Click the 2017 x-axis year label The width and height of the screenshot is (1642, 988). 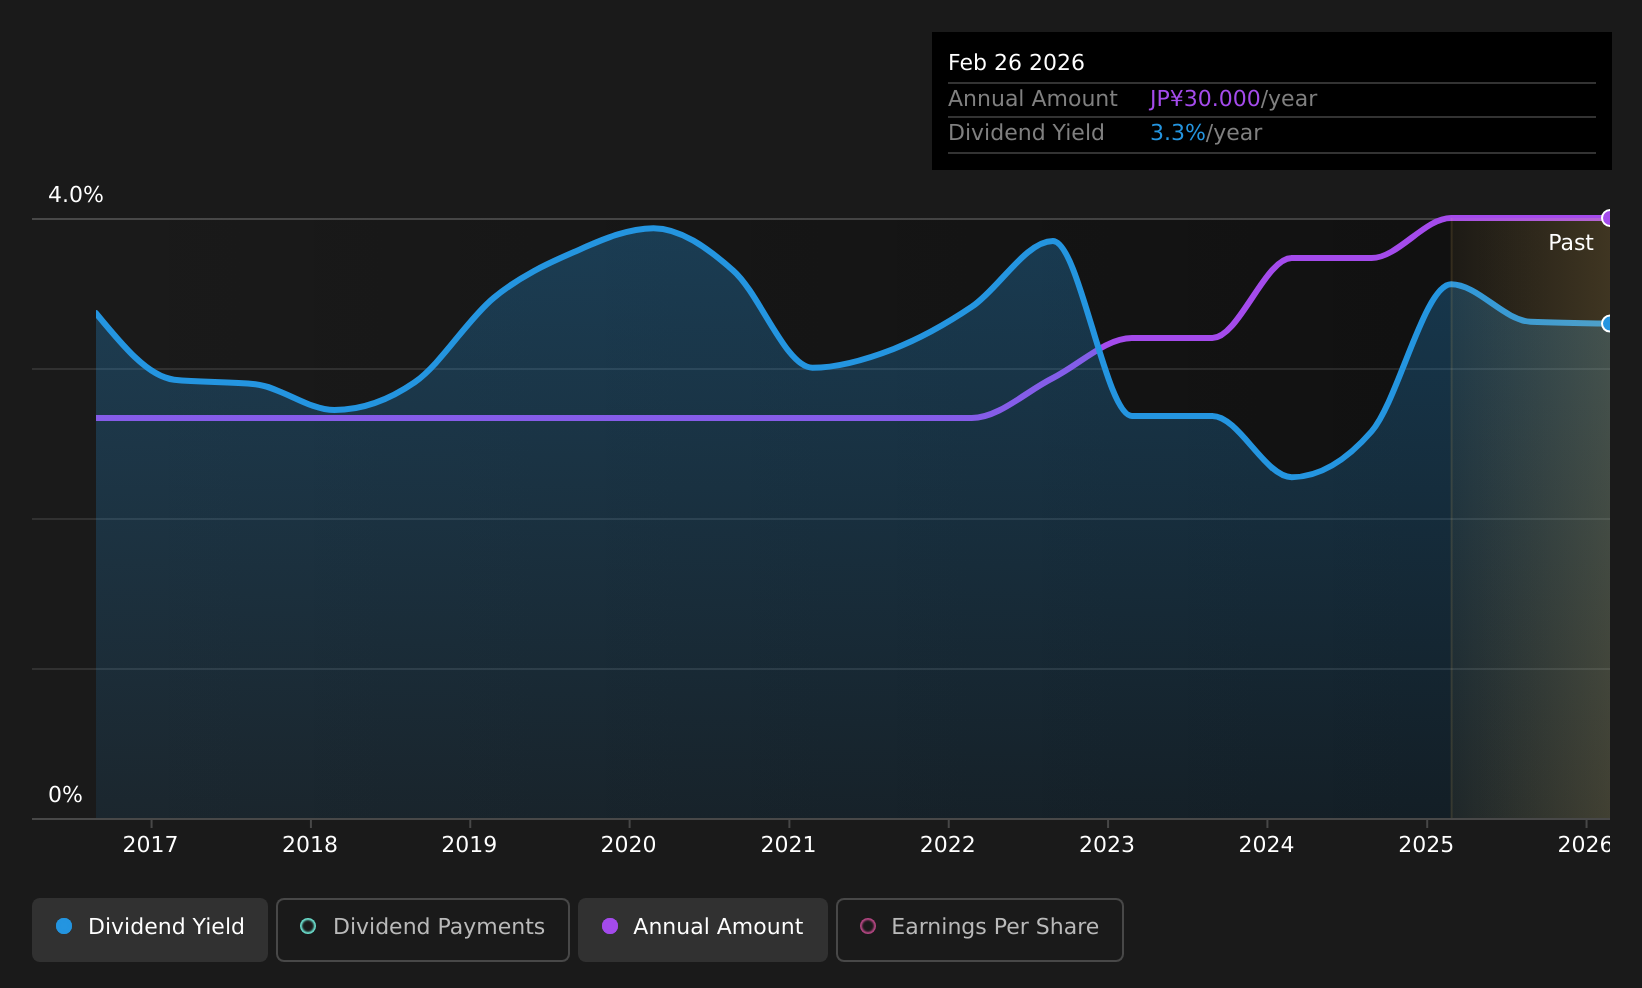tap(150, 845)
